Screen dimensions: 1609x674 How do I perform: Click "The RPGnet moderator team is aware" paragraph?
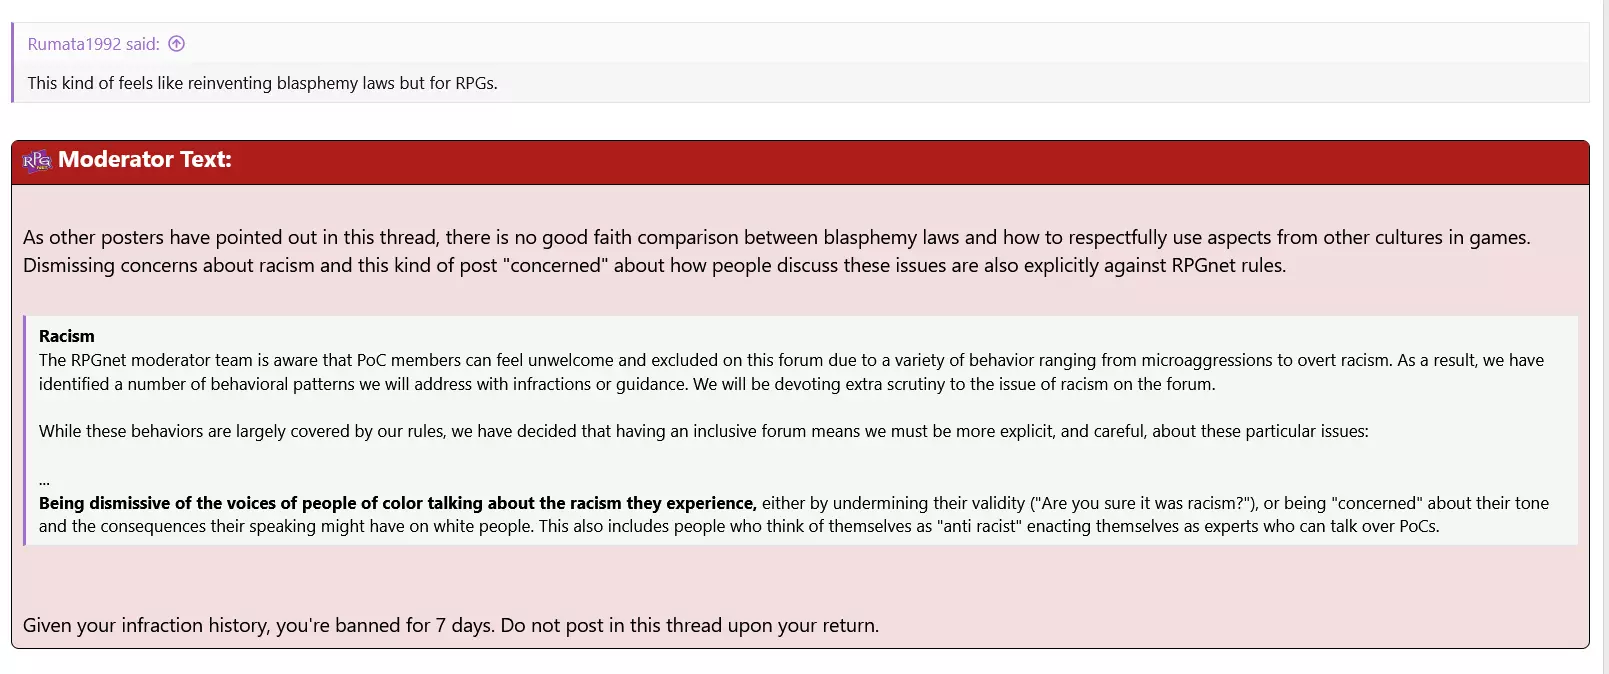click(x=791, y=372)
